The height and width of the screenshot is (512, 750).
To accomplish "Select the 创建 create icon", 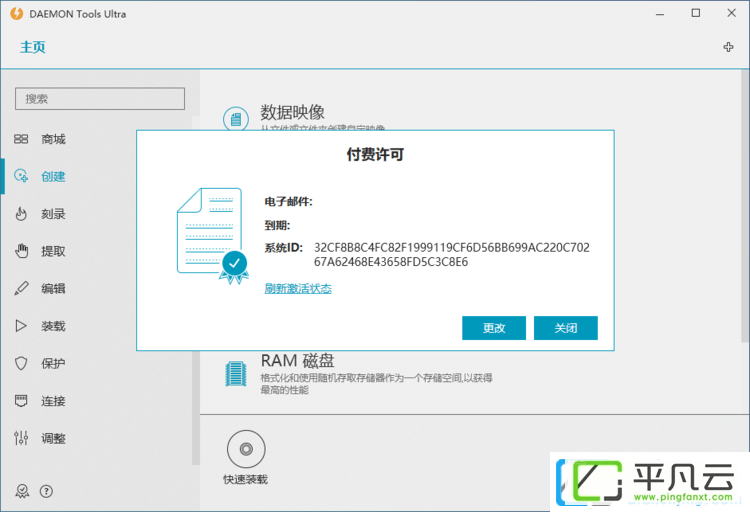I will coord(21,176).
